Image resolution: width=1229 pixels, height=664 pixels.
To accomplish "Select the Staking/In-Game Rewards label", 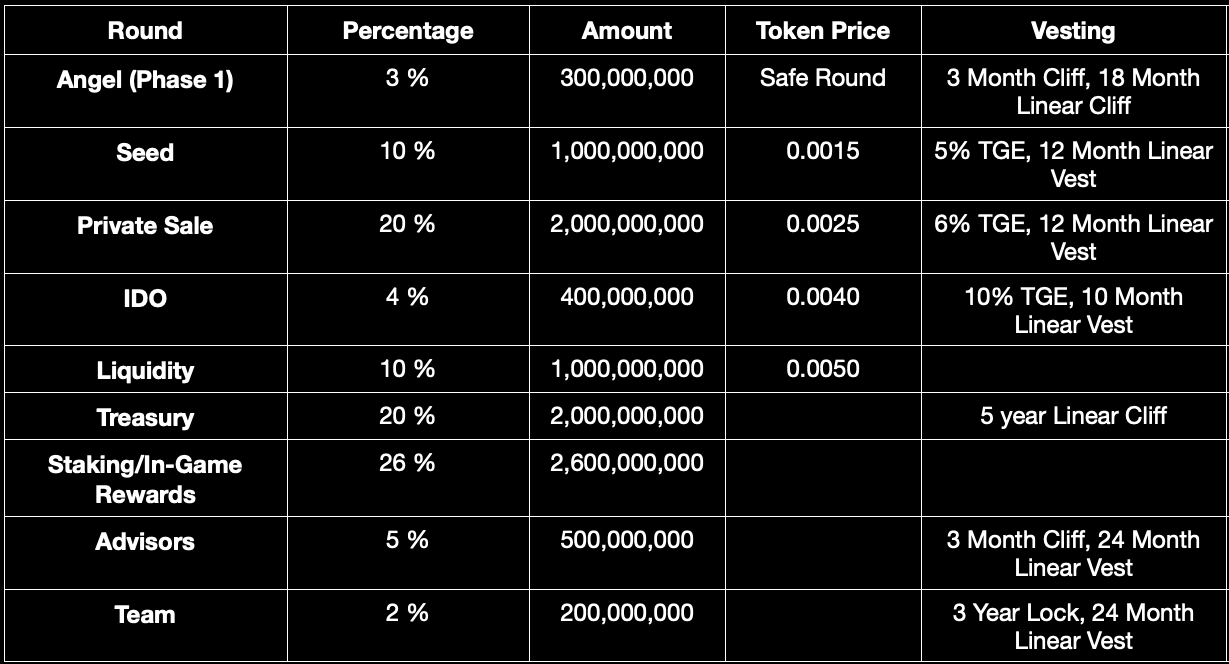I will coord(145,479).
